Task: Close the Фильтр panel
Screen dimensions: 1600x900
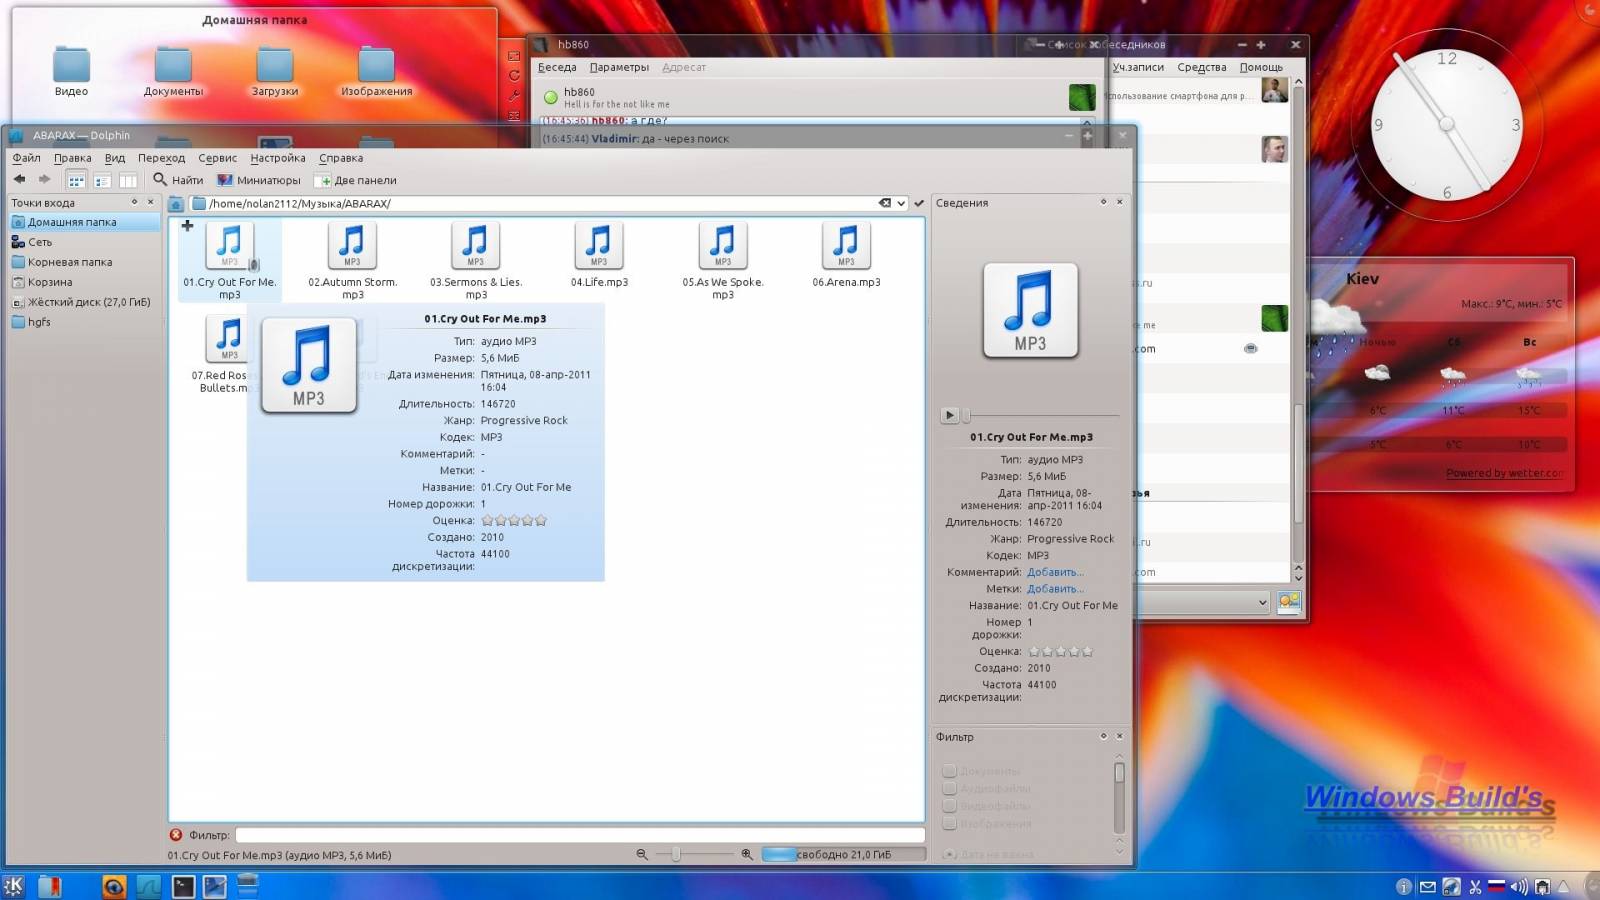Action: point(1120,736)
